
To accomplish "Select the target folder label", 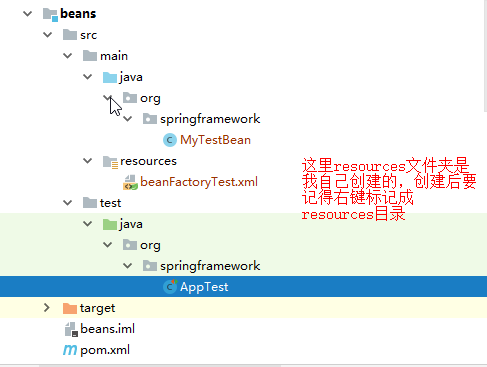I will pos(97,308).
